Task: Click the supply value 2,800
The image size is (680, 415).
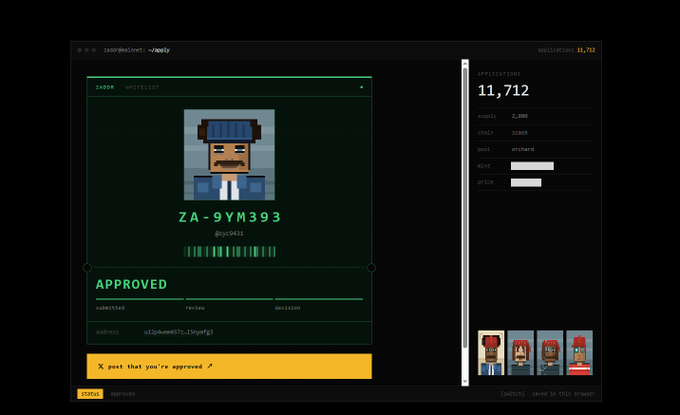Action: [520, 116]
